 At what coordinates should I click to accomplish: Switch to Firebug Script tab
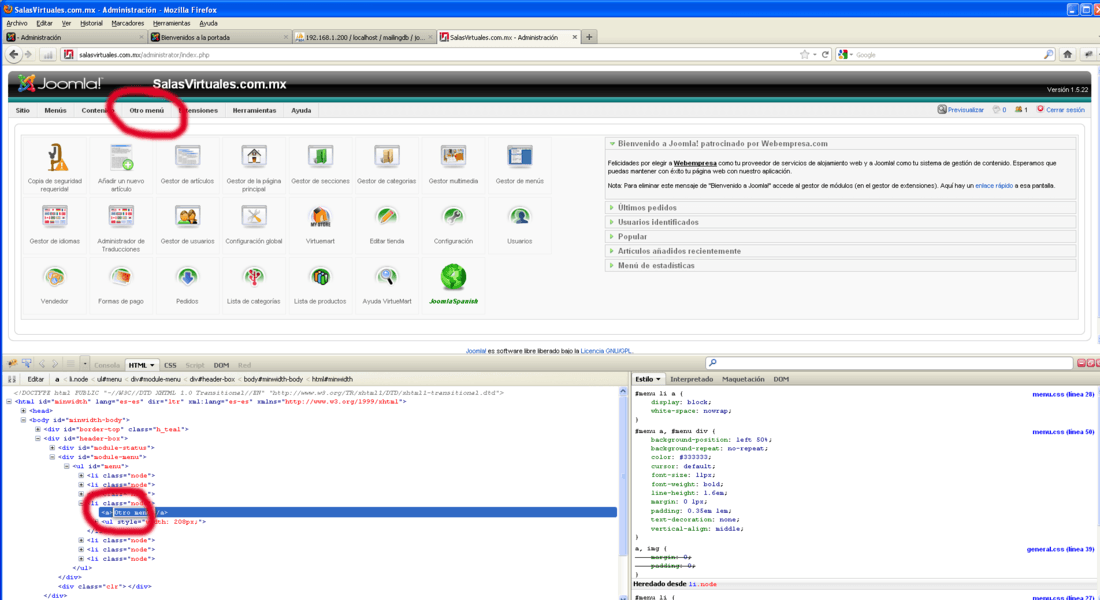(194, 365)
